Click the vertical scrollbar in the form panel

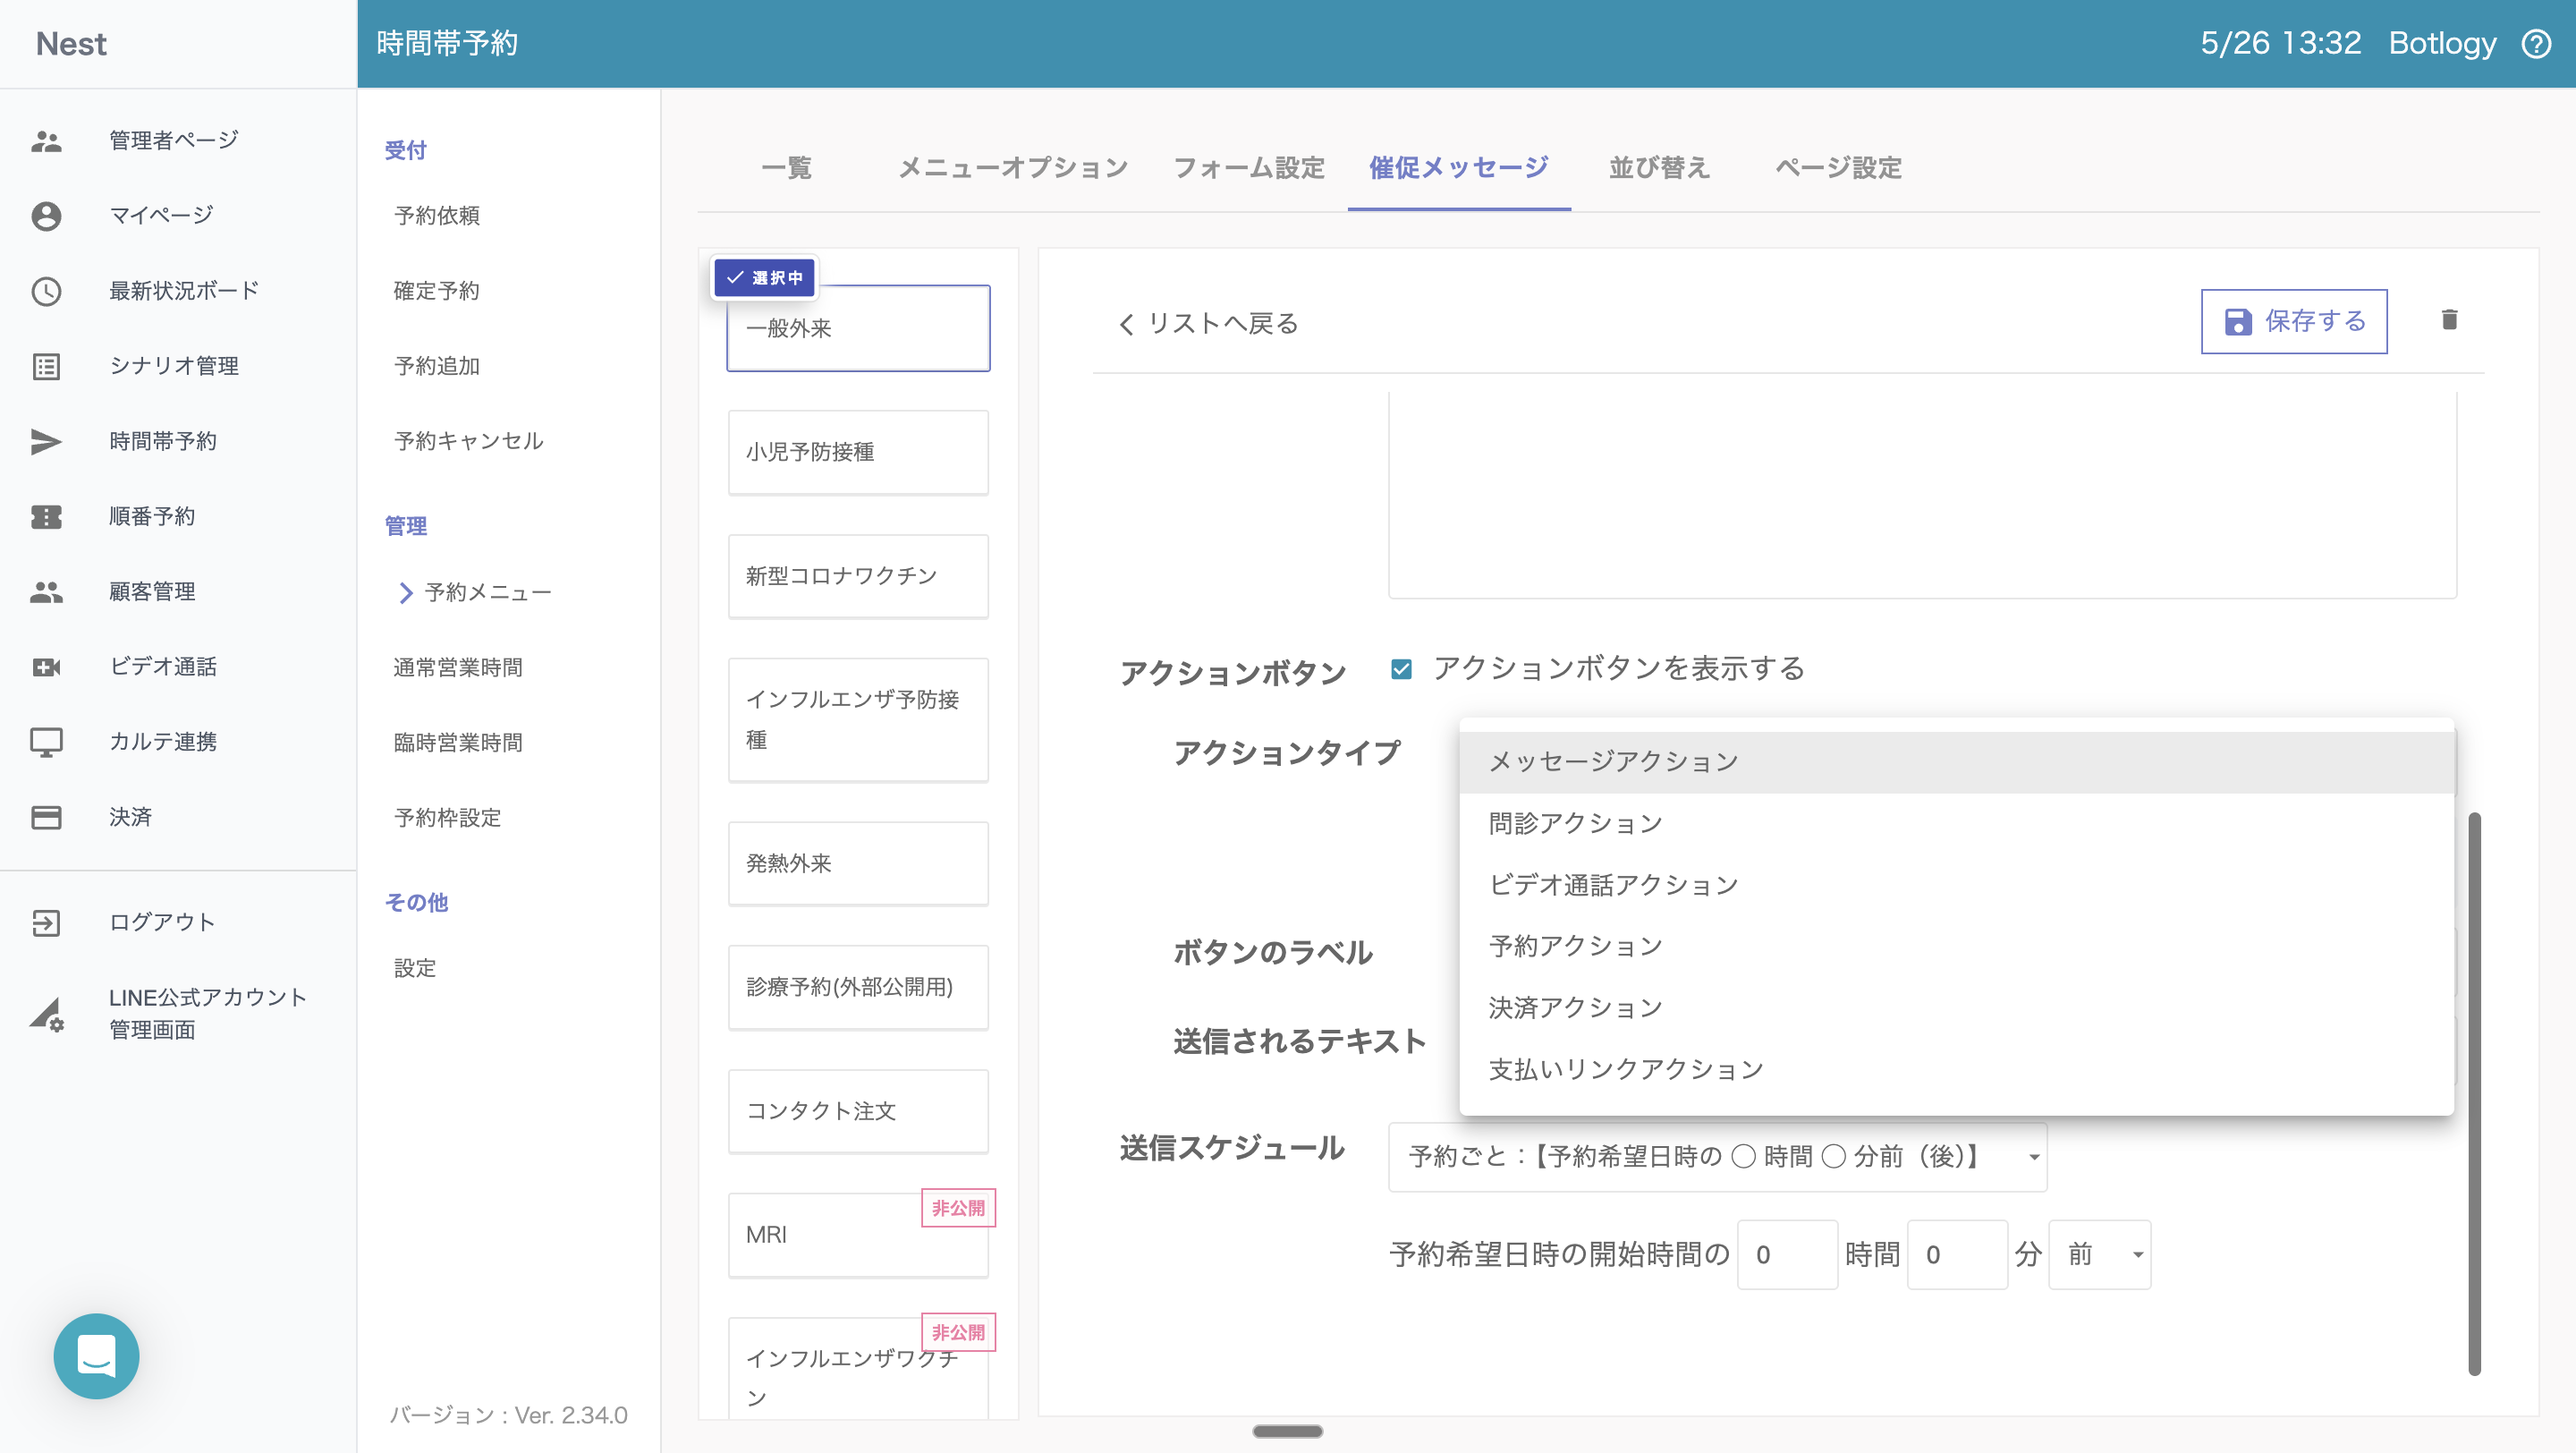[x=2473, y=1092]
